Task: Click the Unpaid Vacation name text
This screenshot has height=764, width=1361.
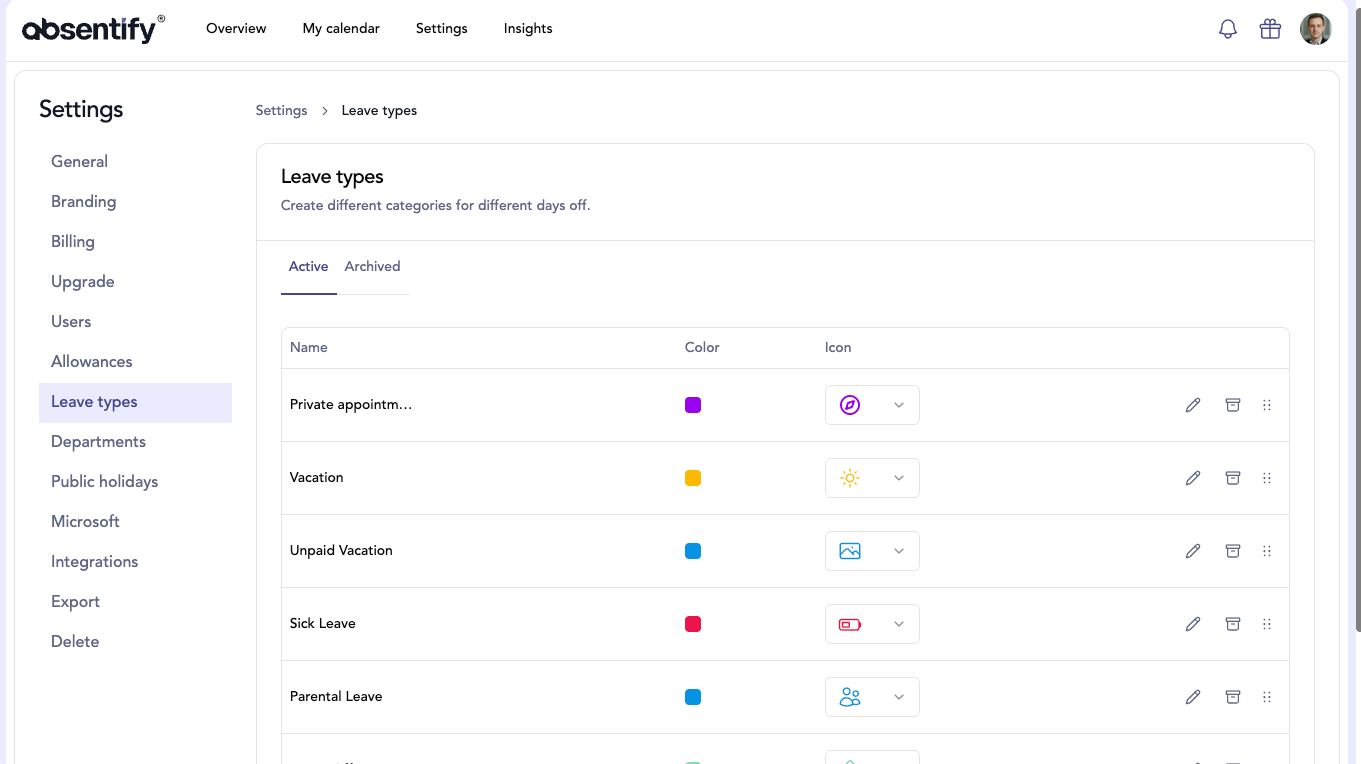Action: (x=341, y=551)
